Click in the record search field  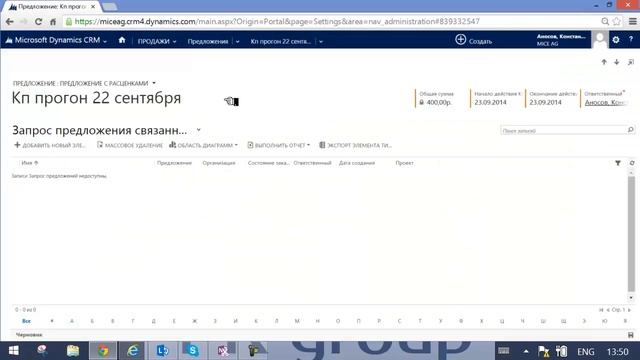[x=563, y=131]
